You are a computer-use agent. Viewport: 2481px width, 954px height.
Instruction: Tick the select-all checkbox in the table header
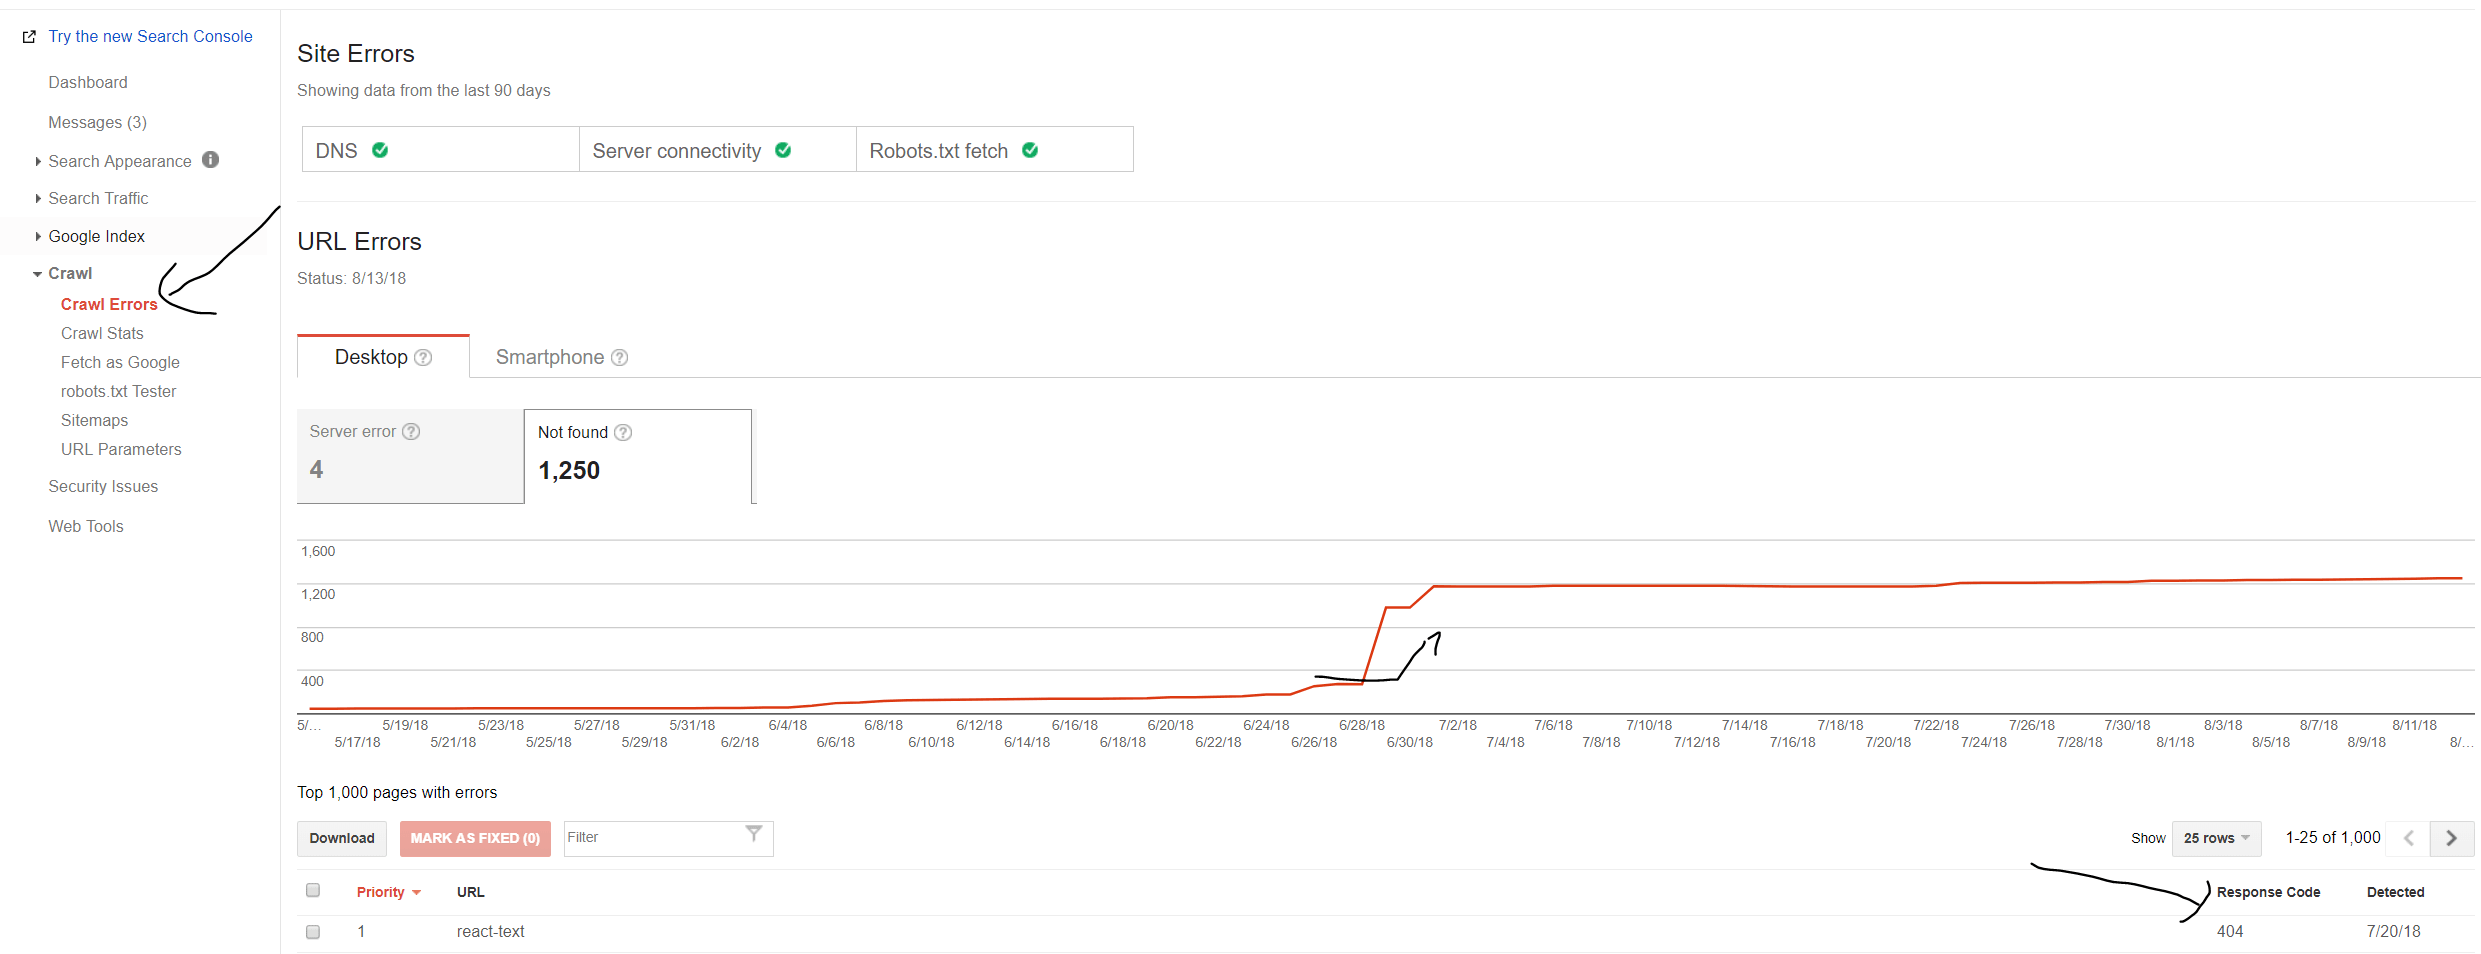click(x=313, y=890)
